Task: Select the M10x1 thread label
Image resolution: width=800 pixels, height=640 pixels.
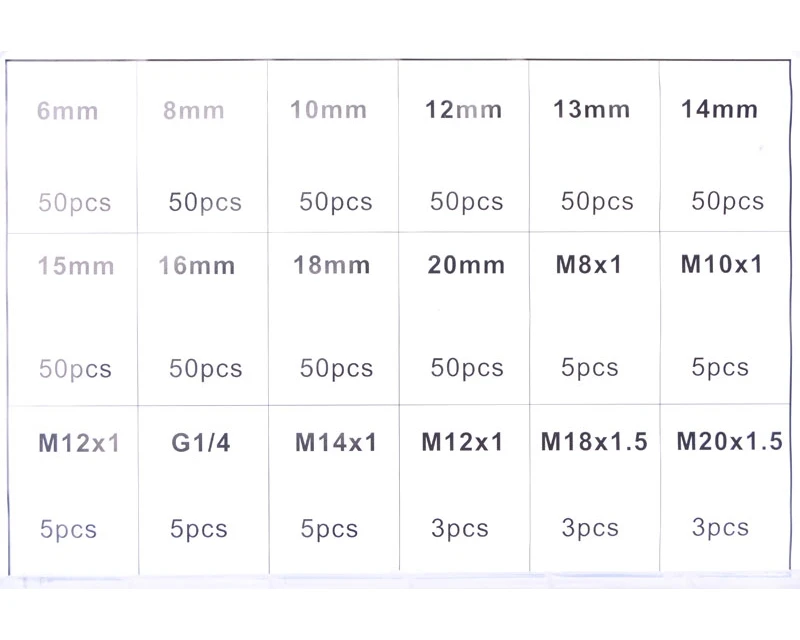Action: pos(722,264)
